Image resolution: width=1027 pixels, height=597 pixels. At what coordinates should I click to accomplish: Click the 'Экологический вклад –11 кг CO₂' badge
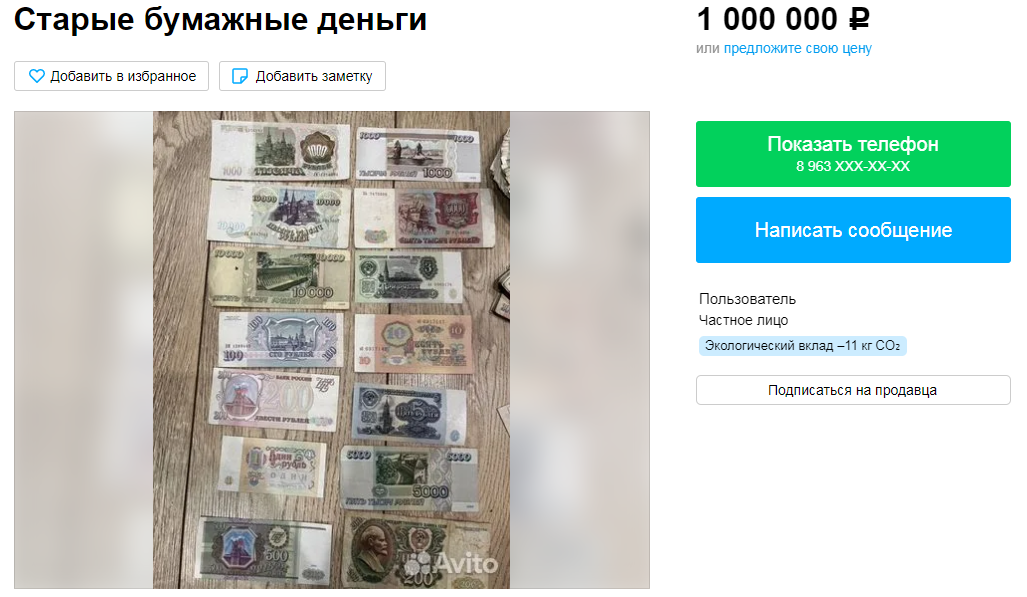(802, 345)
